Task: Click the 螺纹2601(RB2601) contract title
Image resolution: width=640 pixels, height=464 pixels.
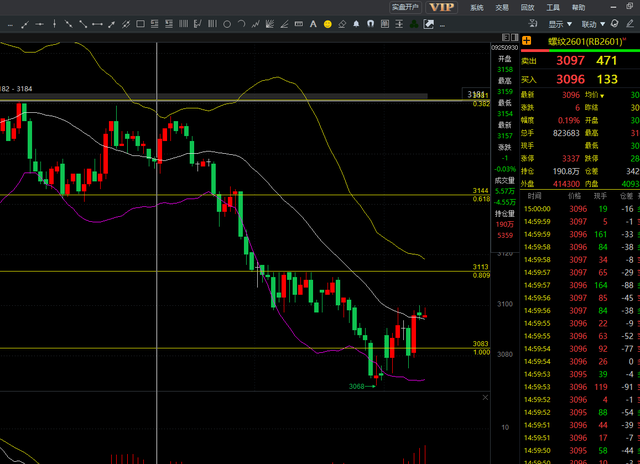Action: 585,41
